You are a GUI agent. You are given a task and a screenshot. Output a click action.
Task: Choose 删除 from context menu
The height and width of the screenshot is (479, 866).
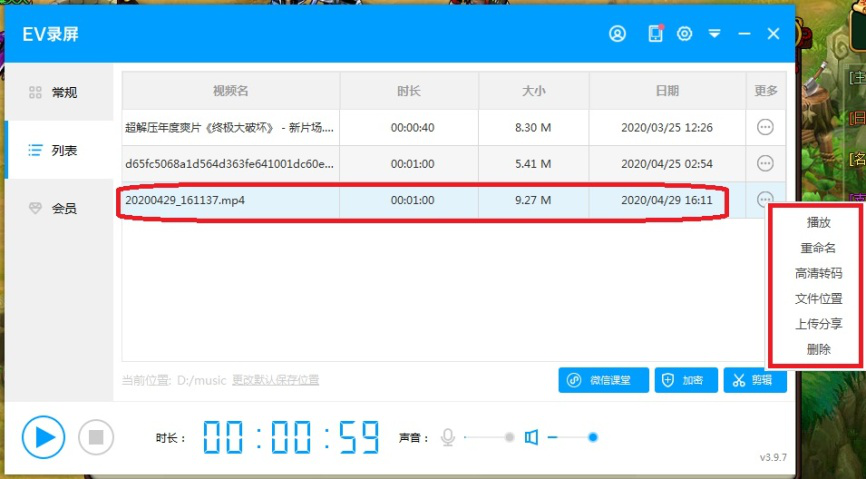coord(819,349)
